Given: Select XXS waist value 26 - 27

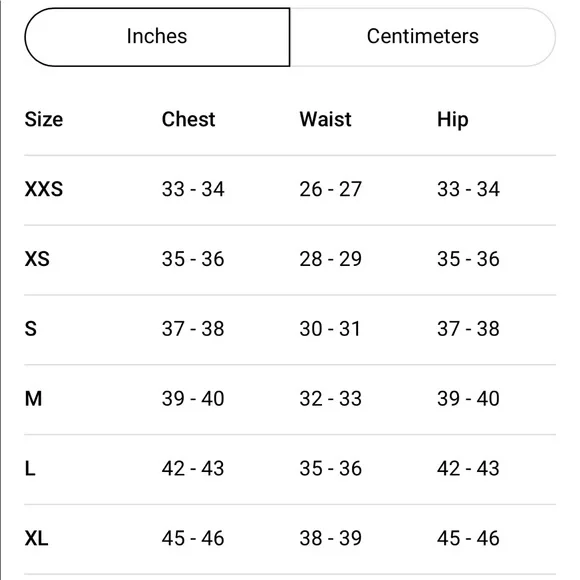Looking at the screenshot, I should [x=331, y=189].
